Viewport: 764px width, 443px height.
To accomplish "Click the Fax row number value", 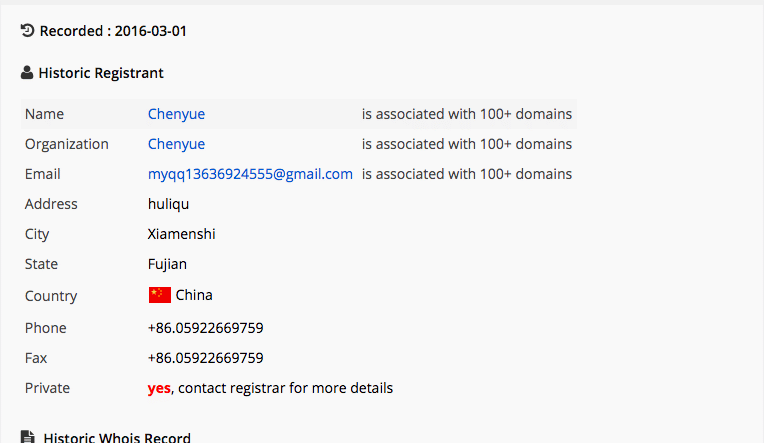I will [205, 358].
